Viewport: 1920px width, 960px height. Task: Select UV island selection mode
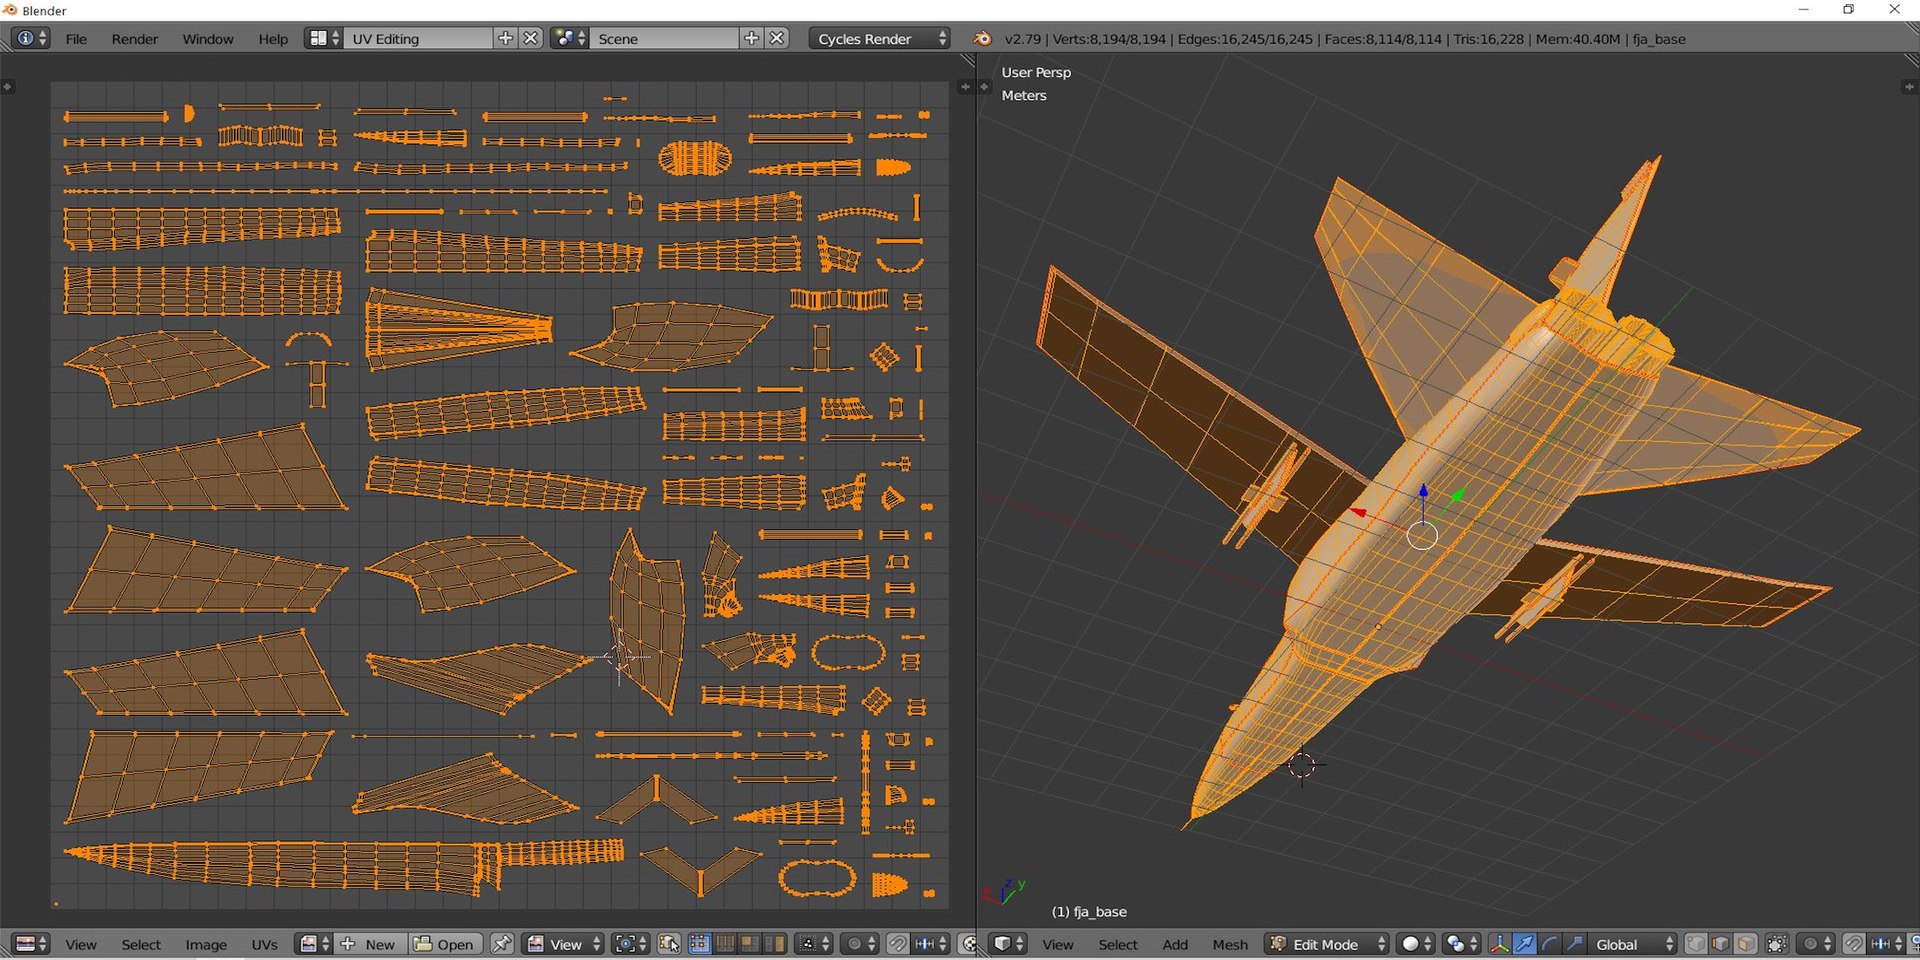tap(774, 944)
